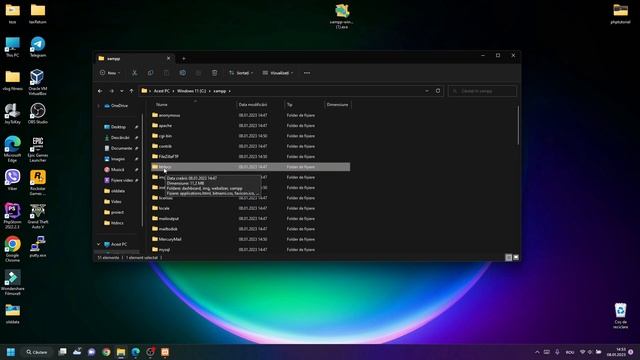Switch to large thumbnails view in status bar

pos(516,258)
